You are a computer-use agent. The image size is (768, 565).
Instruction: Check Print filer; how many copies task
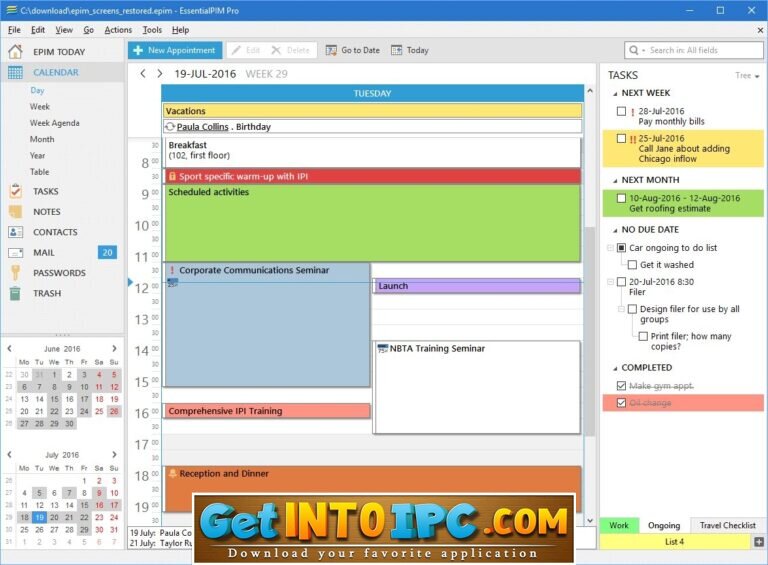[x=643, y=336]
